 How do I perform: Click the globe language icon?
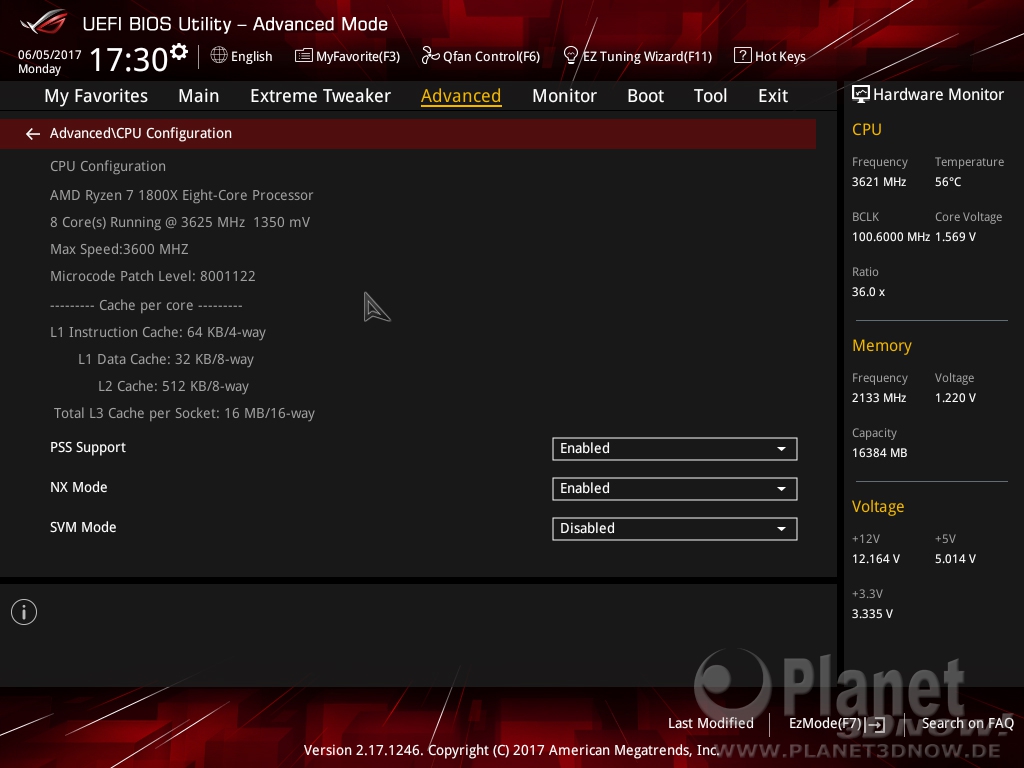219,56
